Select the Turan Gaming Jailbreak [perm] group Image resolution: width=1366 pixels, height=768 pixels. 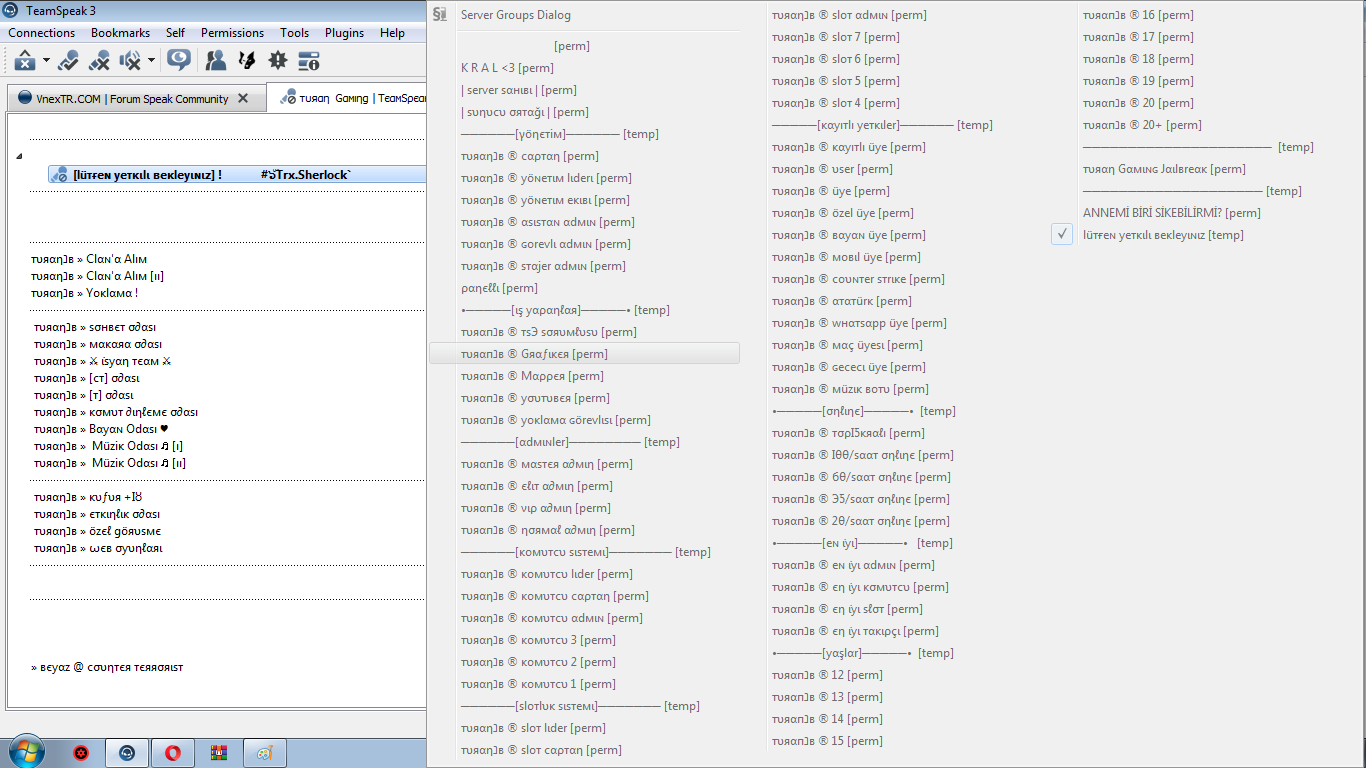pos(1164,169)
